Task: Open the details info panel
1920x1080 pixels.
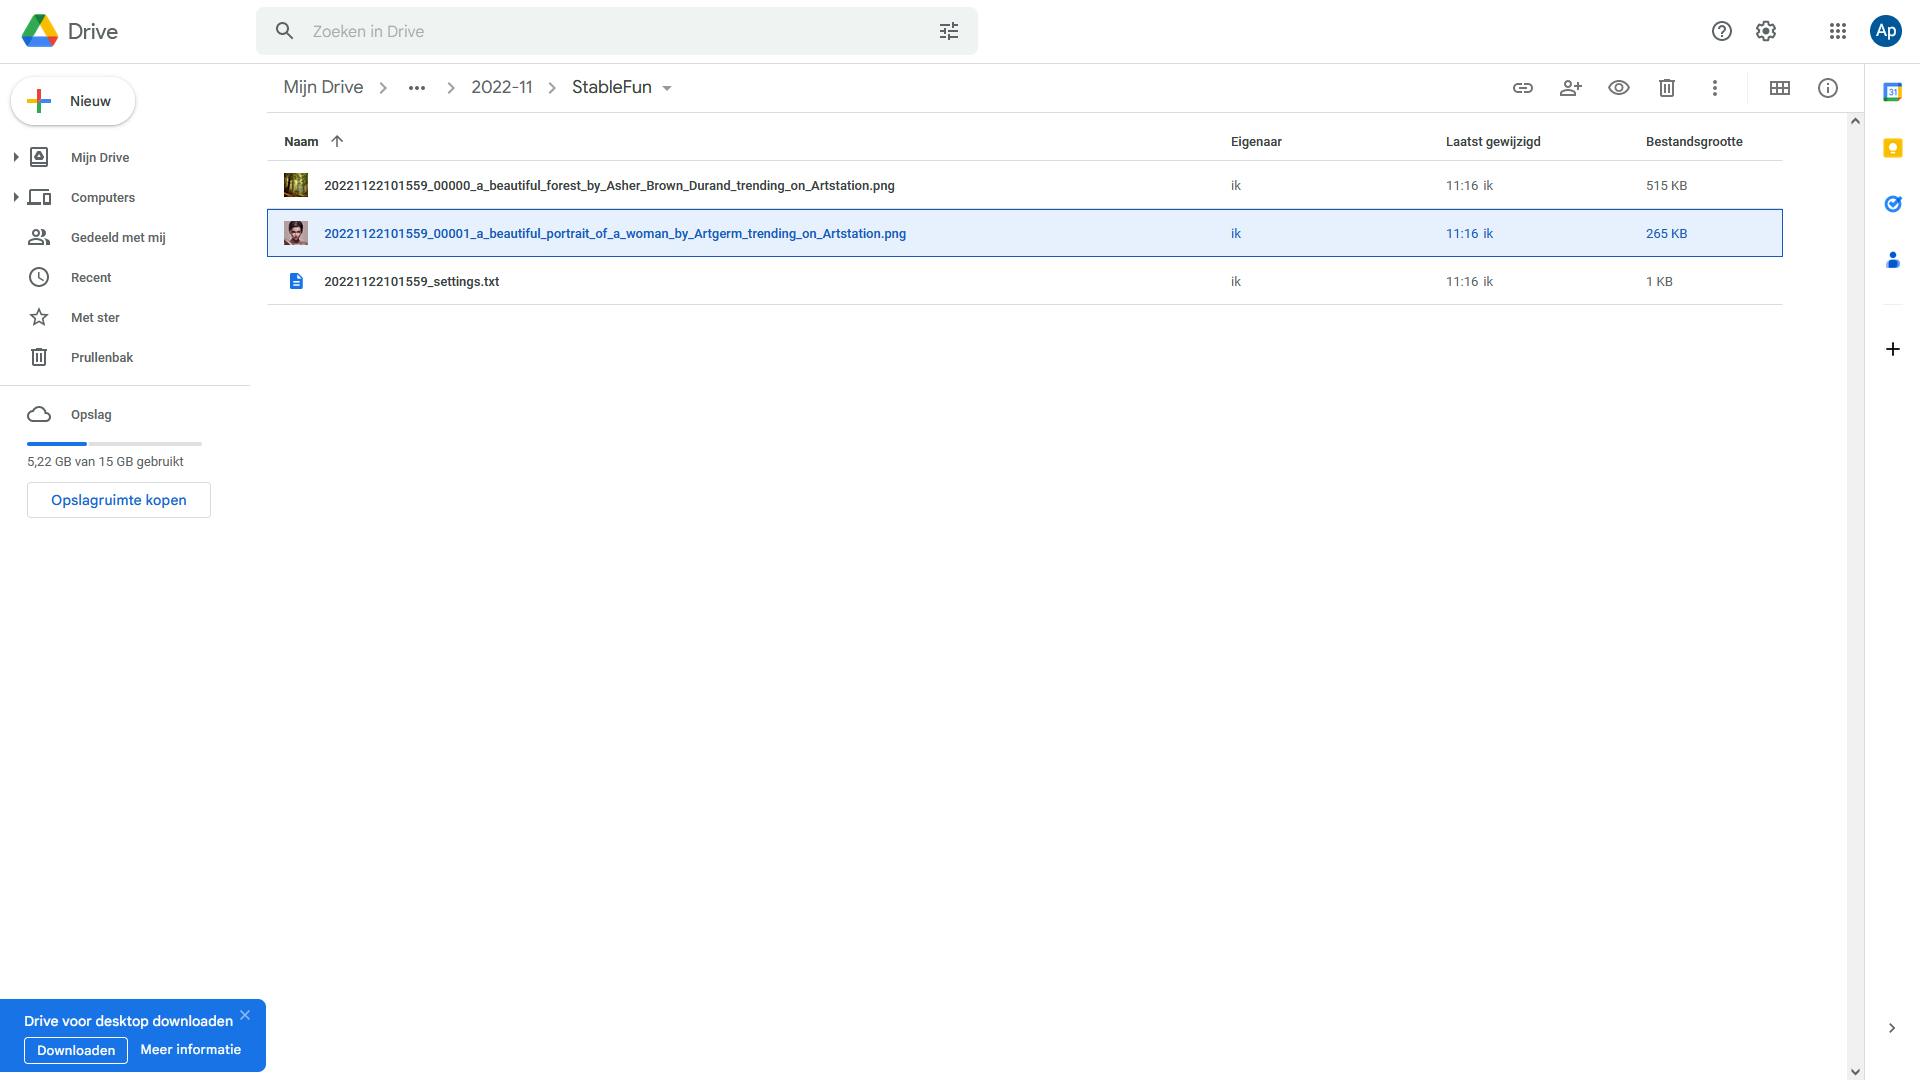Action: click(x=1829, y=88)
